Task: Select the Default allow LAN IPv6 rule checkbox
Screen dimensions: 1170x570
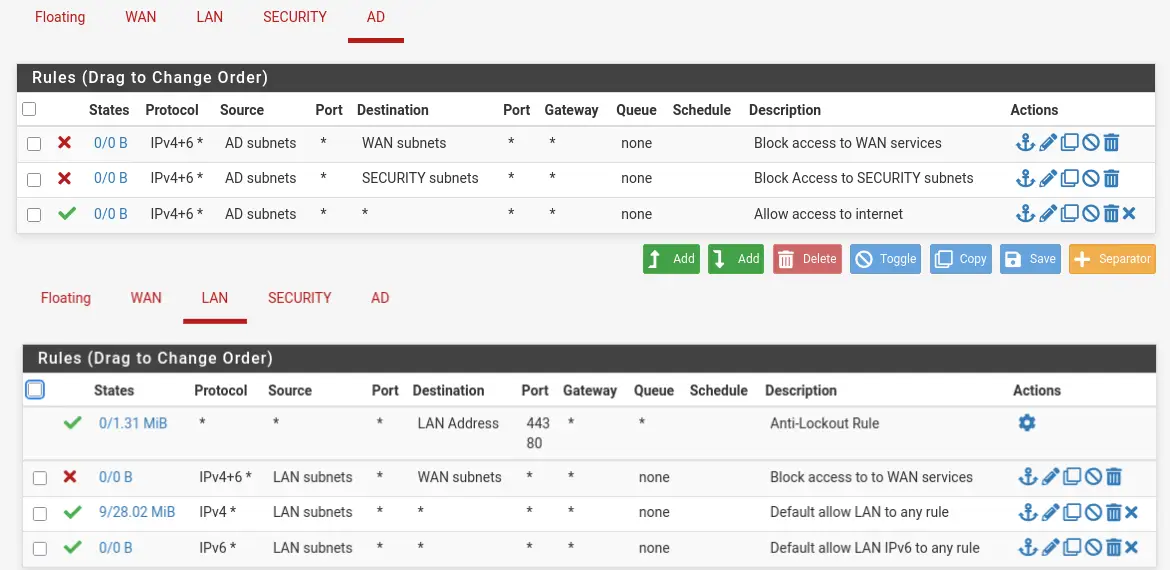Action: 40,548
